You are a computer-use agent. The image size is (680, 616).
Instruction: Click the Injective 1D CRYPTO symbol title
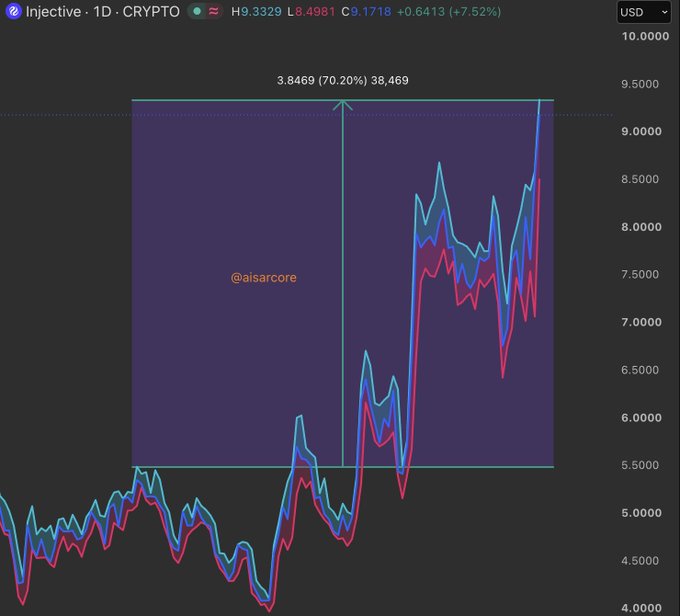pos(103,12)
